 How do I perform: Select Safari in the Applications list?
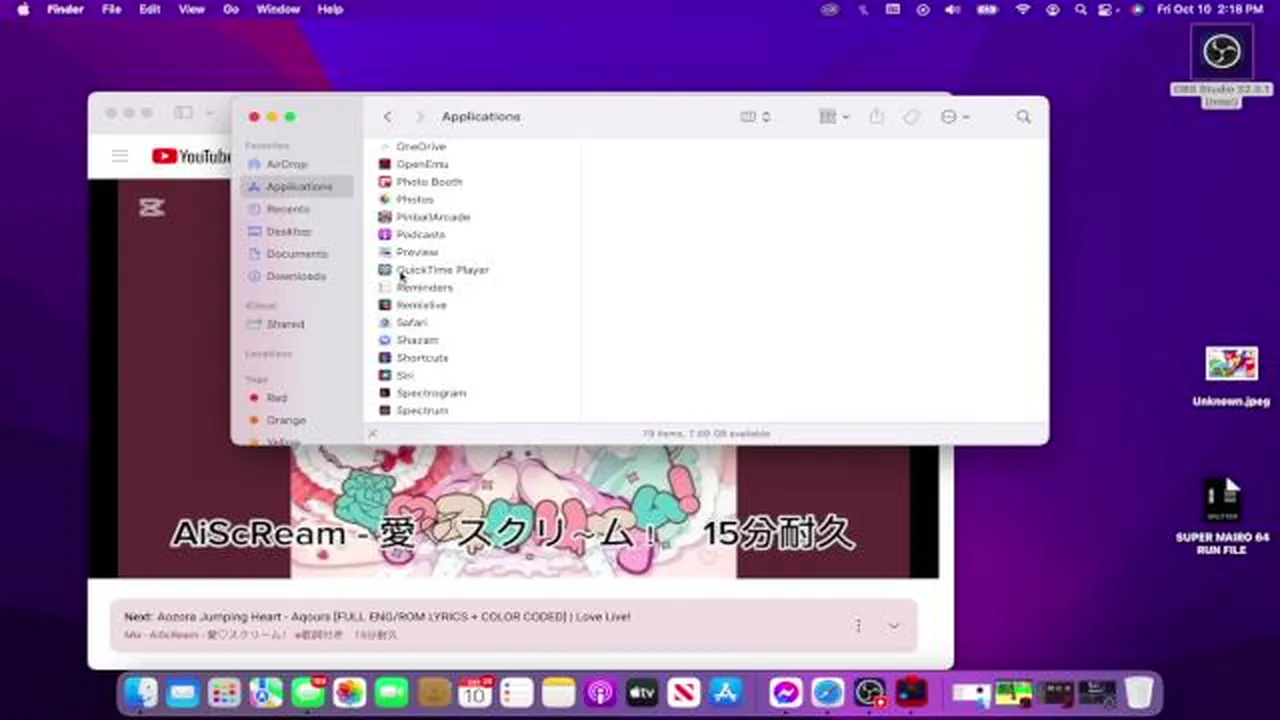click(x=411, y=323)
